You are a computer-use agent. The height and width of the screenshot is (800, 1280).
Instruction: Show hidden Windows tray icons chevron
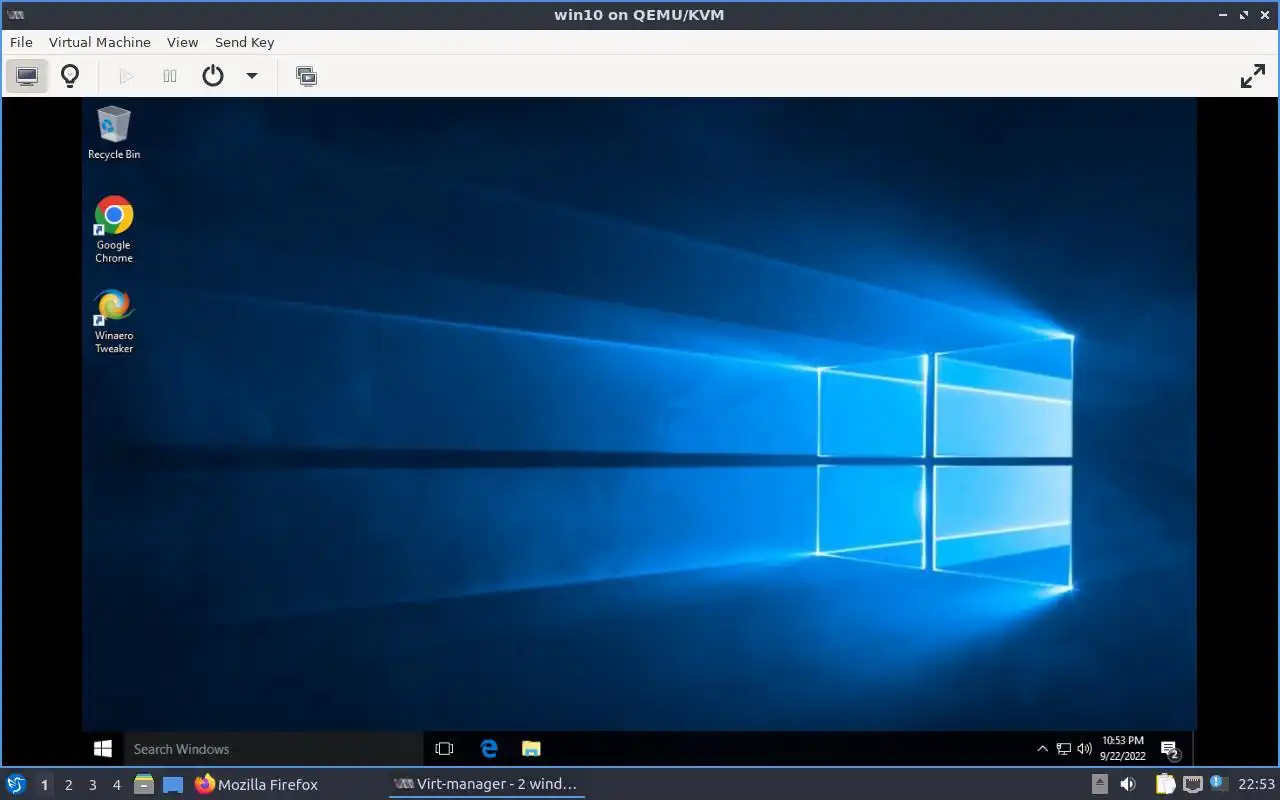1042,748
